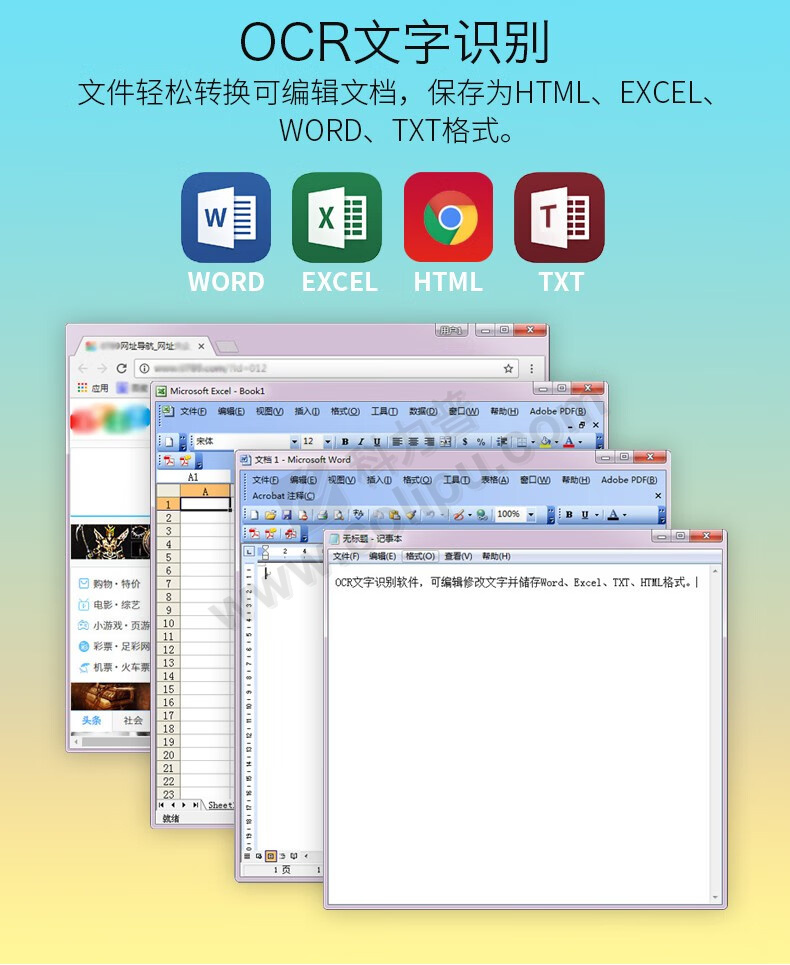Toggle Italic in the Excel toolbar
The image size is (790, 965).
(x=361, y=441)
